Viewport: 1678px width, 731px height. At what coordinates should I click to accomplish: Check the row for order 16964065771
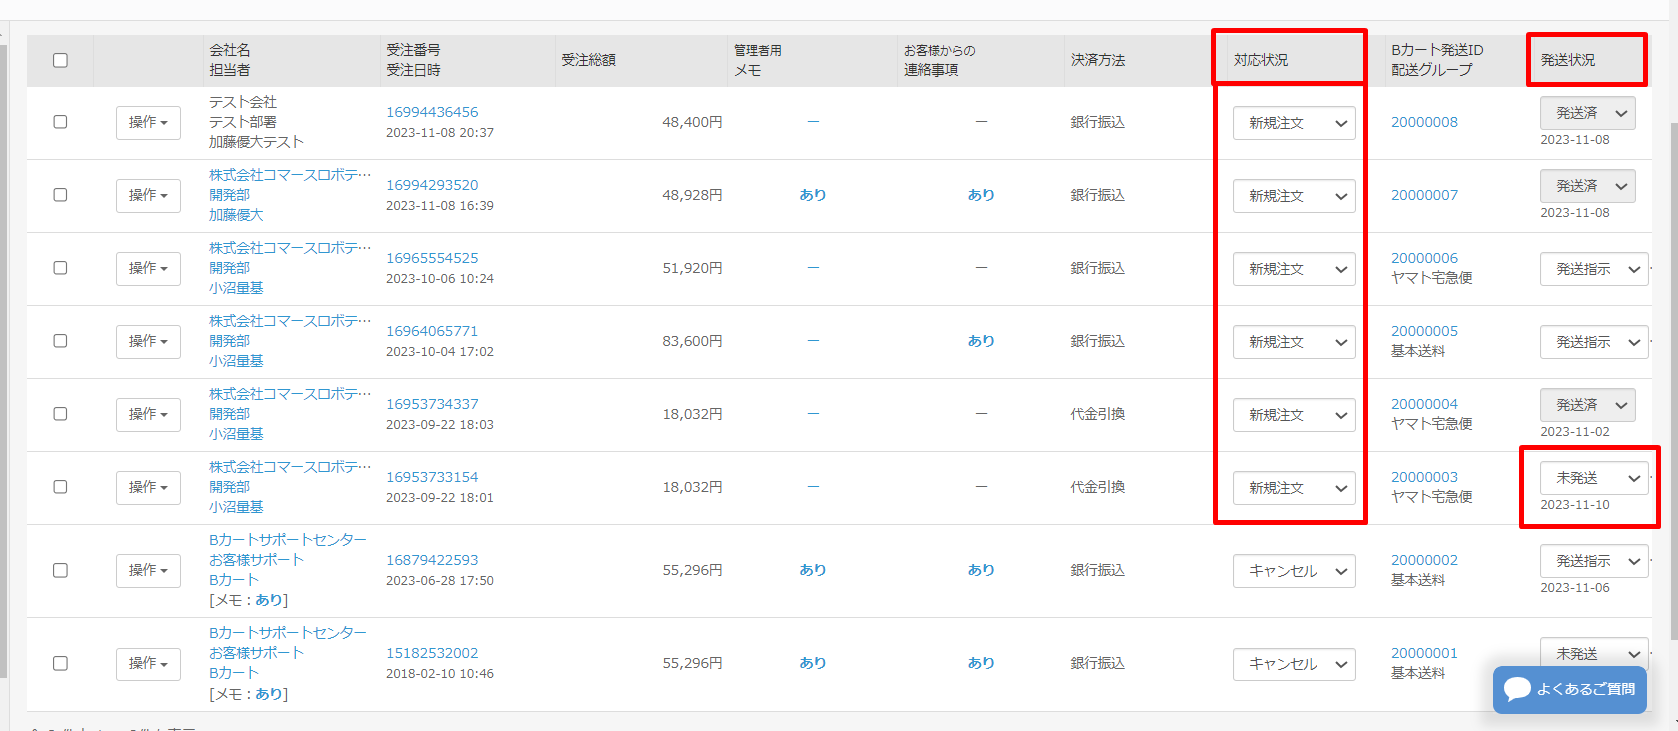(60, 341)
